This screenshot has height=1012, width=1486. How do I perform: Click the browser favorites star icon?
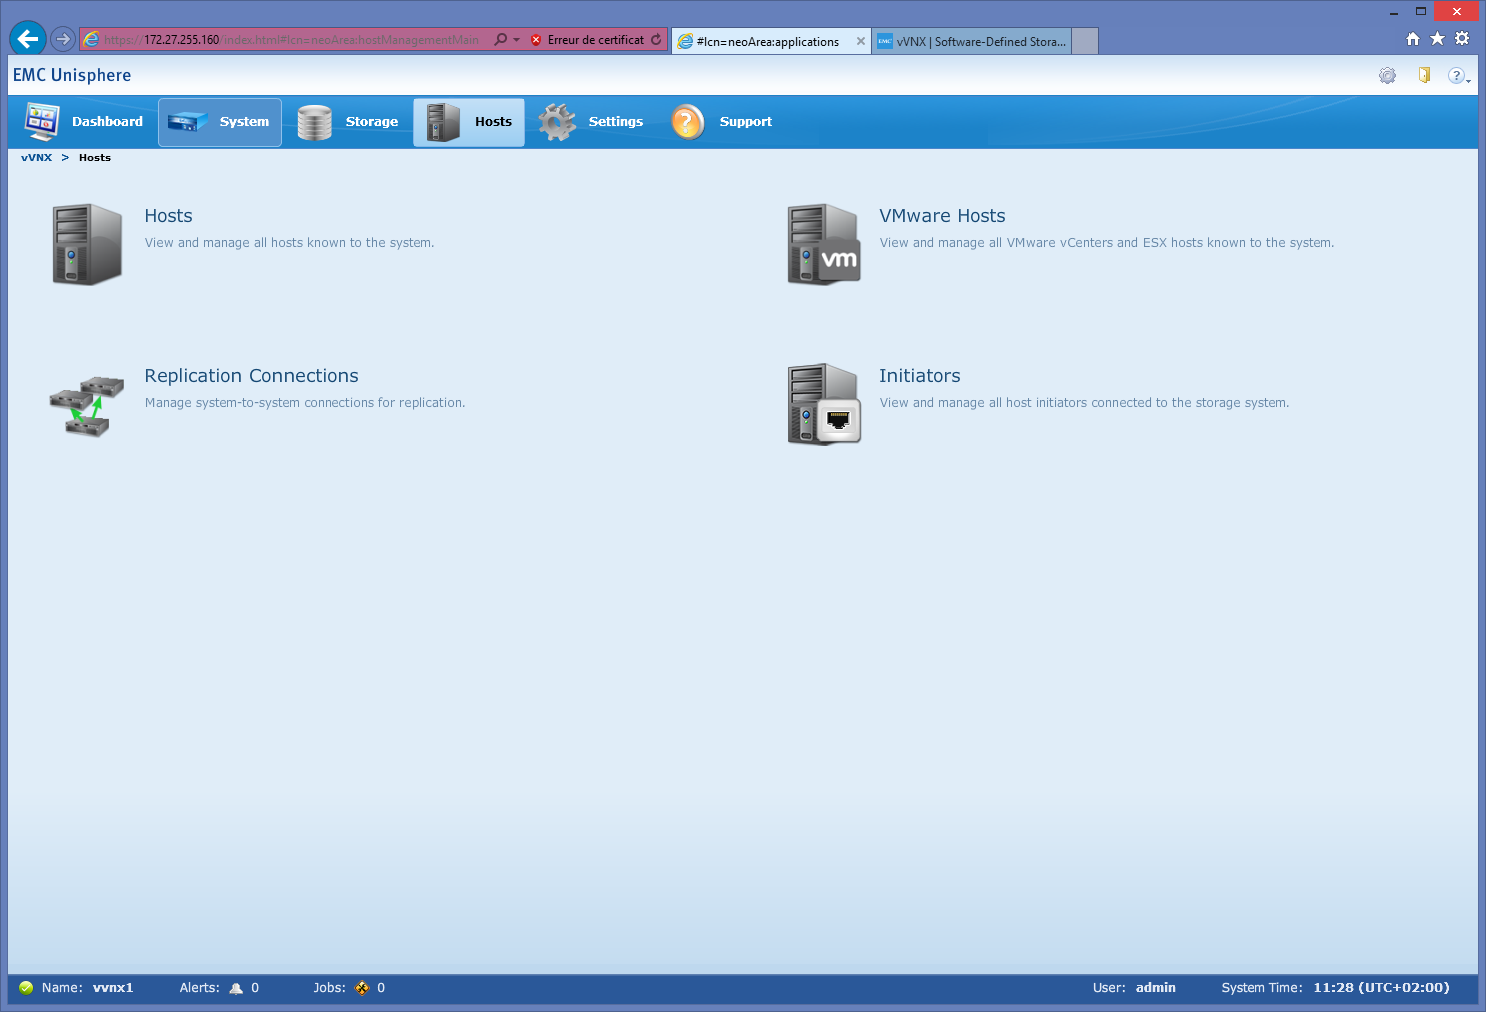[1437, 39]
